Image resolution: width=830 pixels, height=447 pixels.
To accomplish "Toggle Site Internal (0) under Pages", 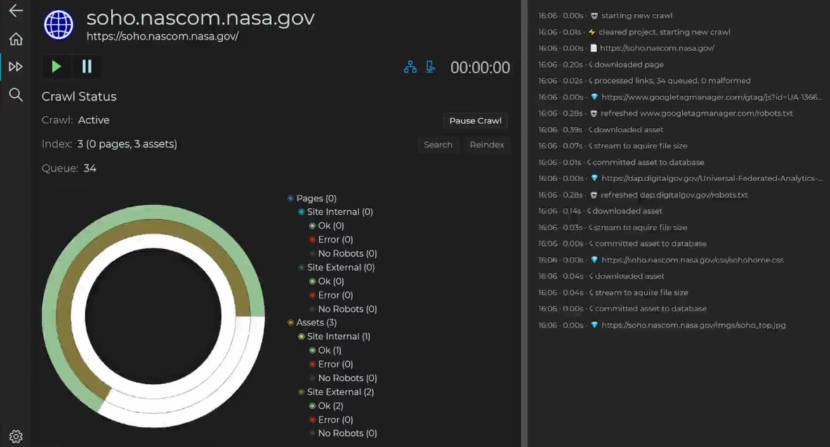I will [x=335, y=212].
